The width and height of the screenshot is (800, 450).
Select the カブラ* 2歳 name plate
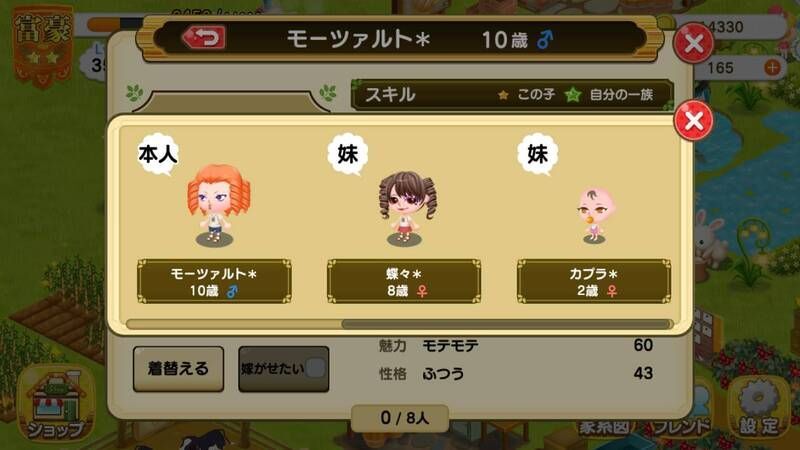click(593, 281)
